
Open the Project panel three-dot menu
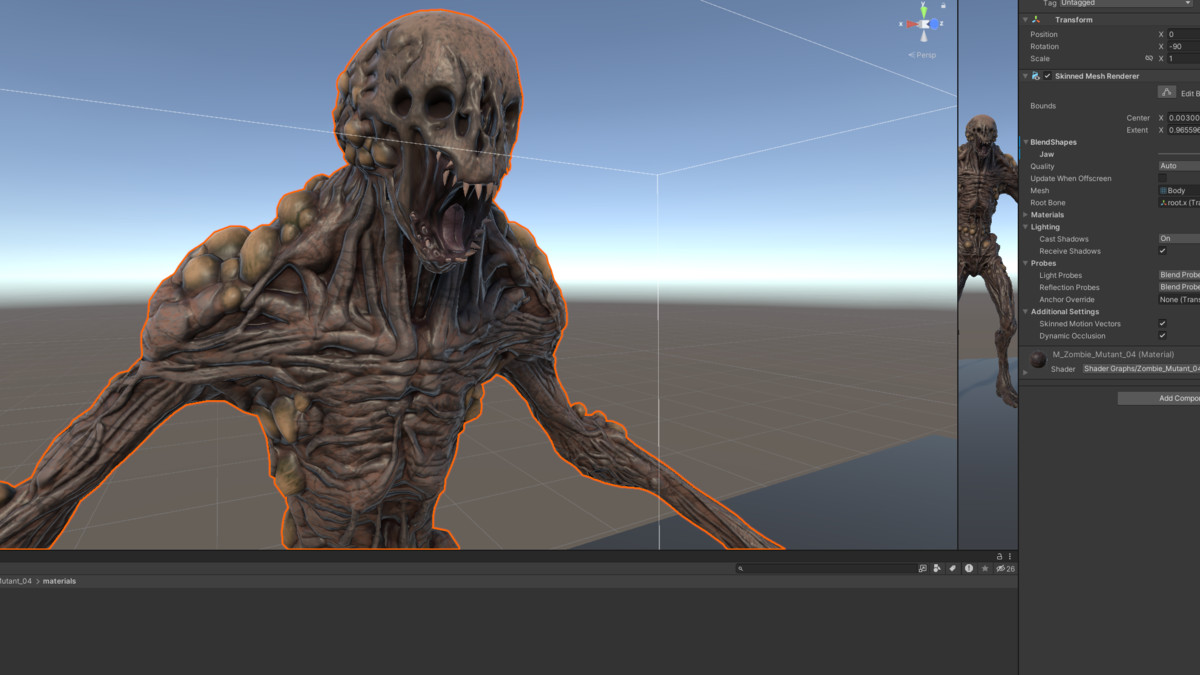click(1010, 556)
